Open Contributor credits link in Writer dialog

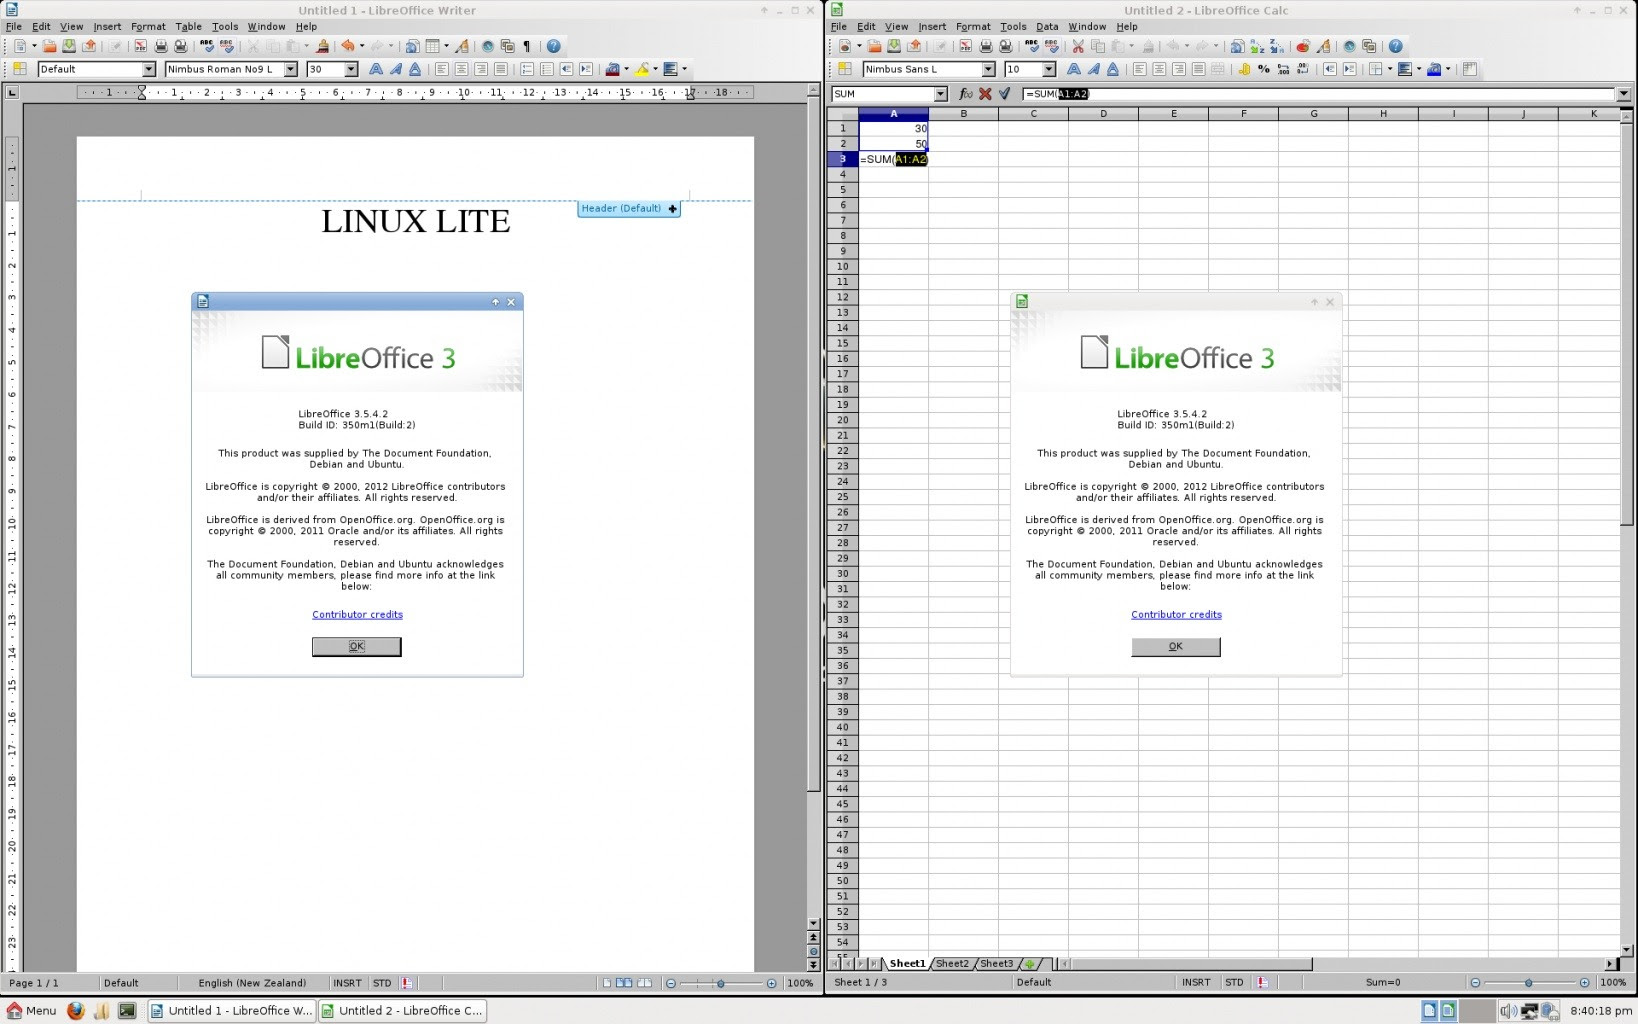pyautogui.click(x=357, y=615)
